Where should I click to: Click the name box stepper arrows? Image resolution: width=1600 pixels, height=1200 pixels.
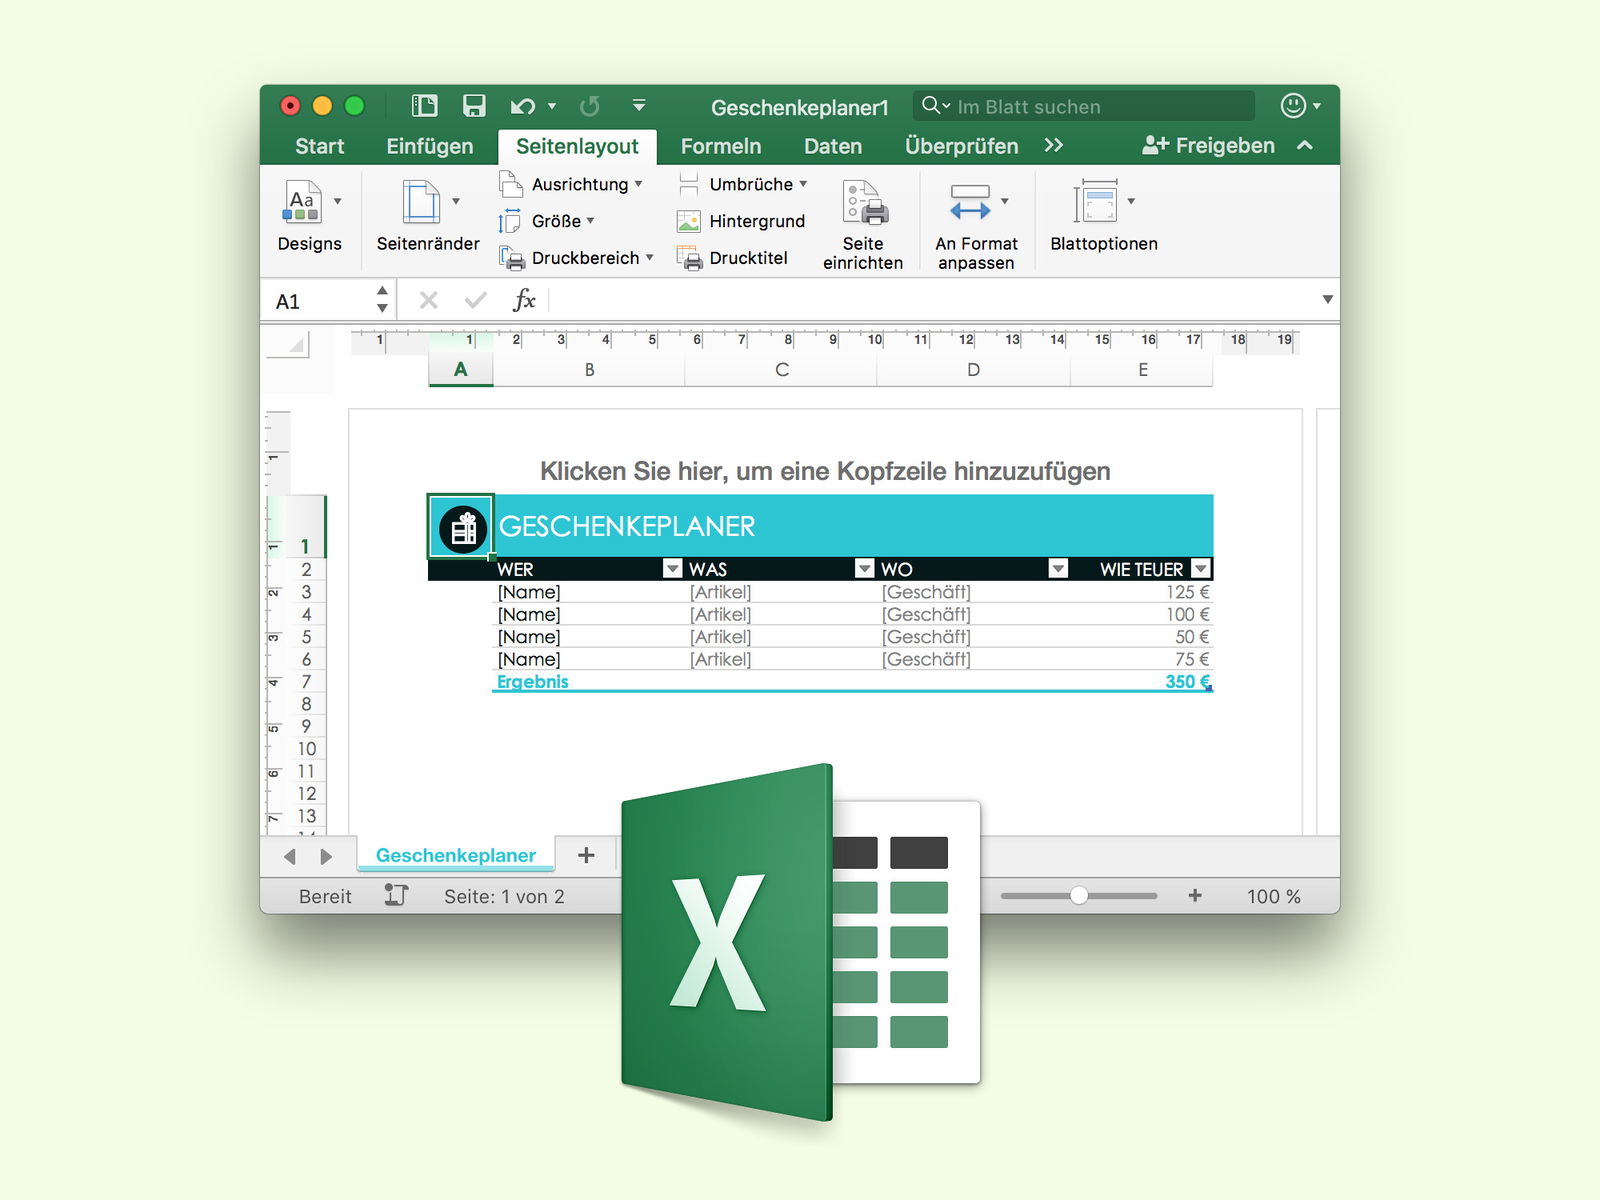coord(382,300)
